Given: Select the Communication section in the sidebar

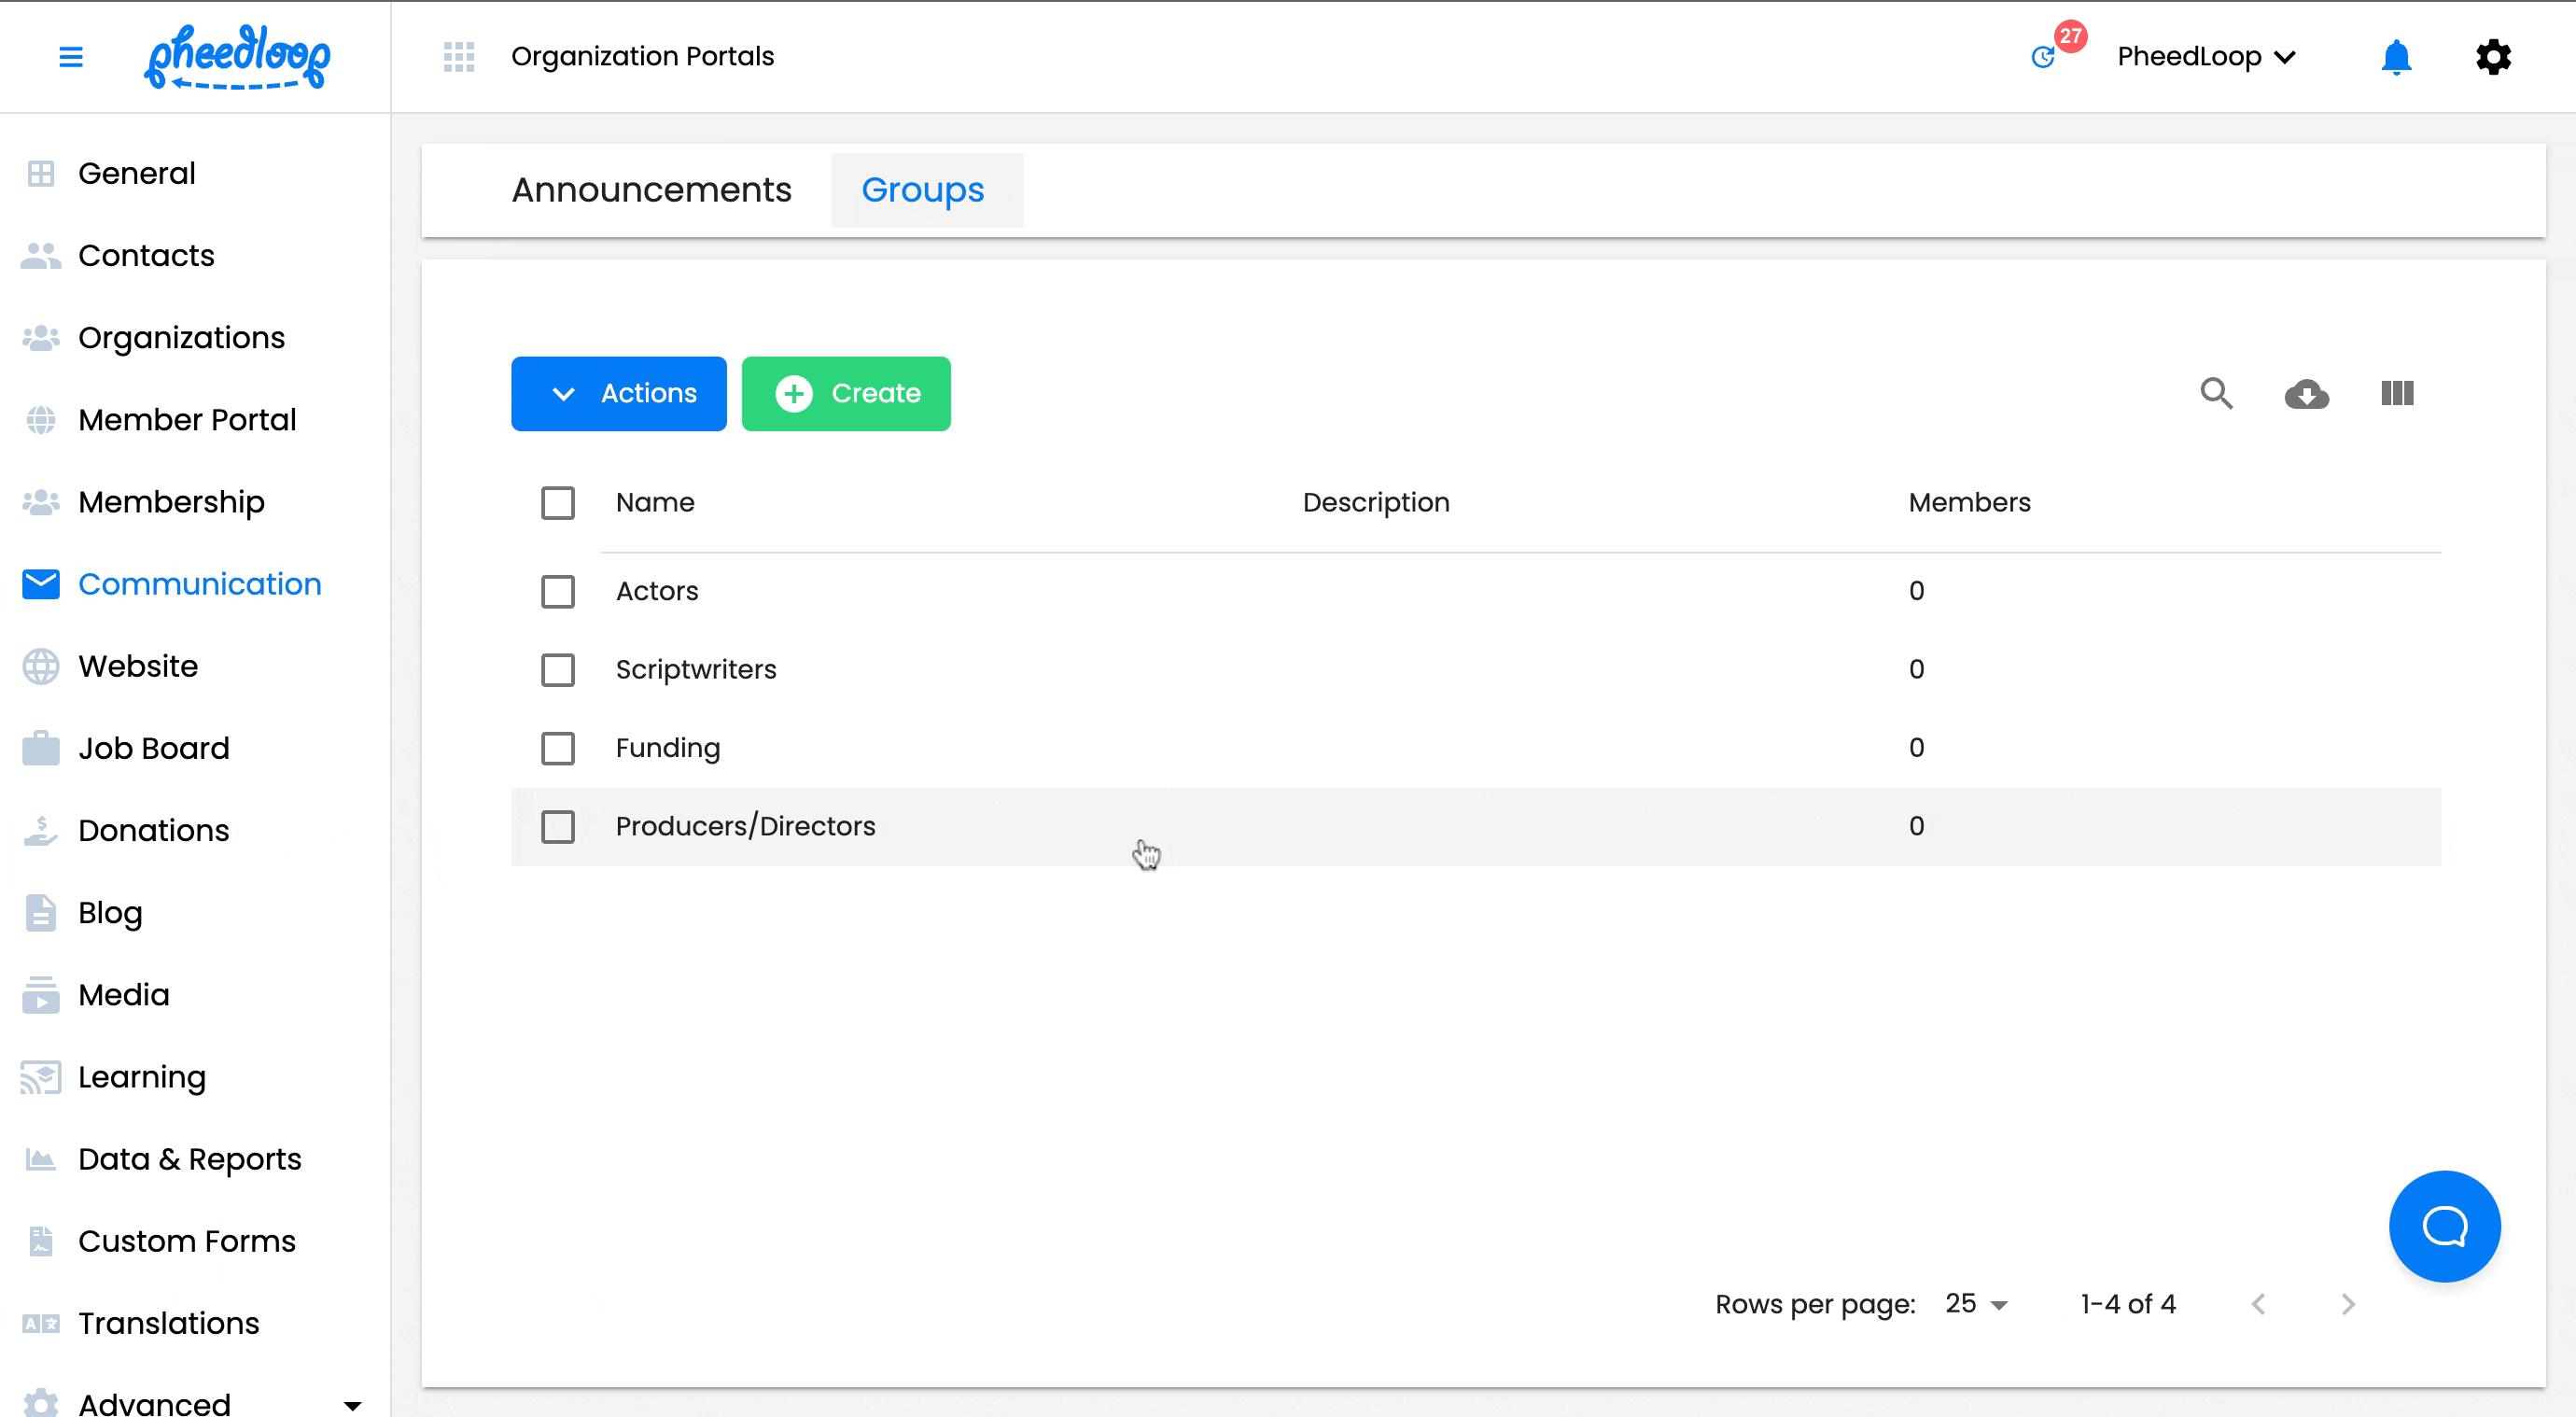Looking at the screenshot, I should (x=198, y=583).
